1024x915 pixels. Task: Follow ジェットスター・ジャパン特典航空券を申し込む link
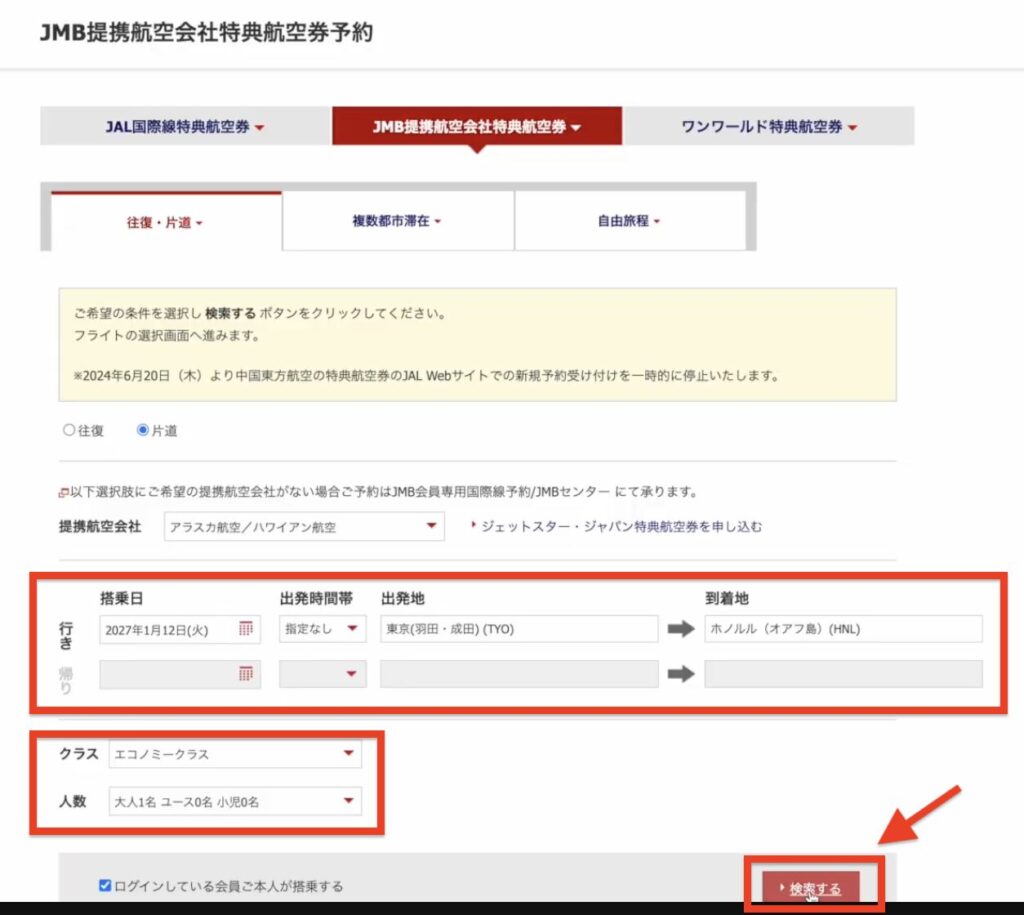click(621, 526)
